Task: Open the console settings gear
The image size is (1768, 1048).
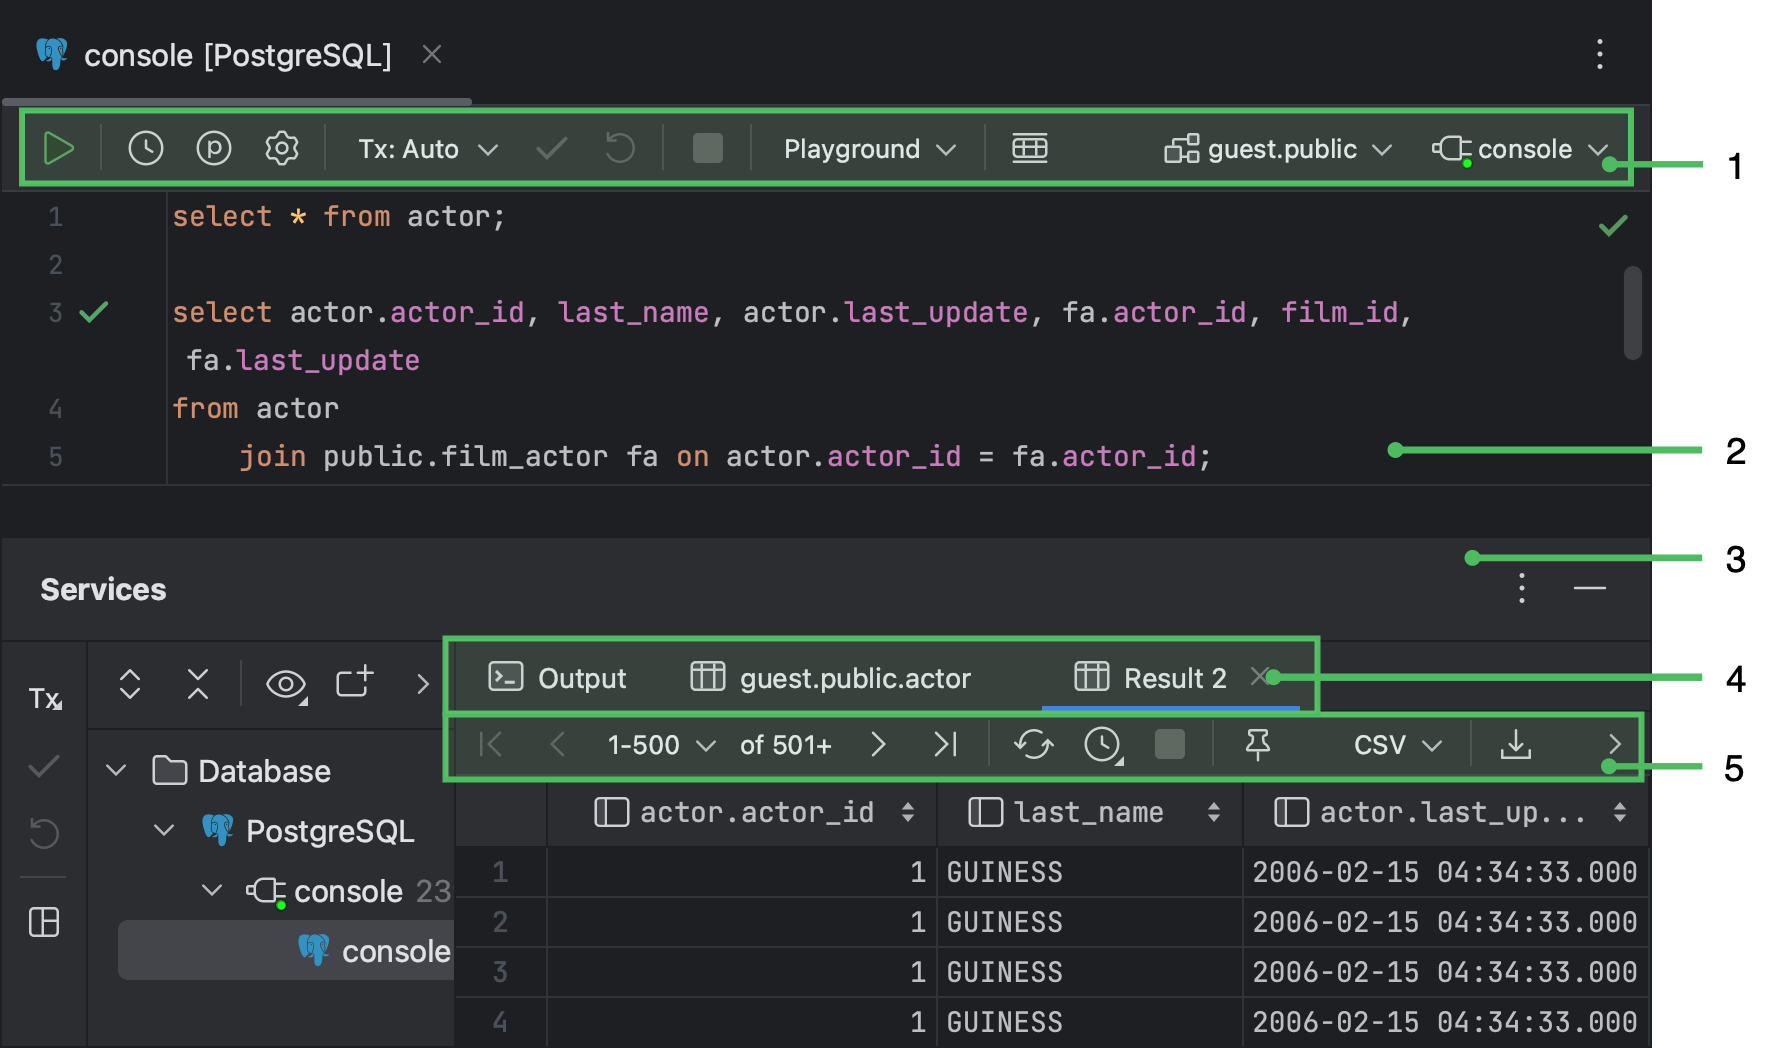Action: [x=282, y=148]
